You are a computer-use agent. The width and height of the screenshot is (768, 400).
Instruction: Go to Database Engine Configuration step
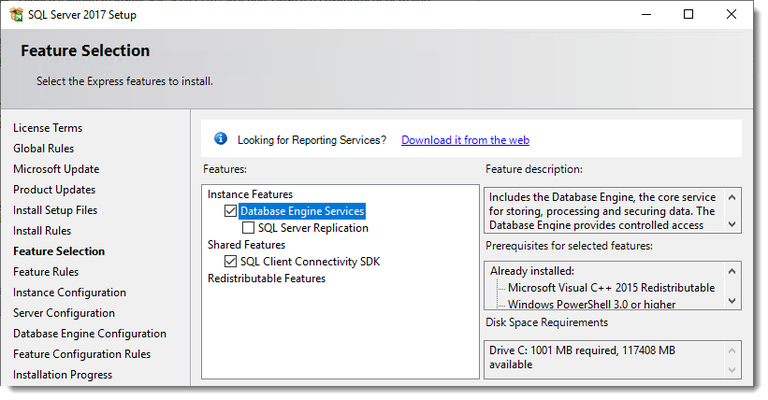pos(90,333)
